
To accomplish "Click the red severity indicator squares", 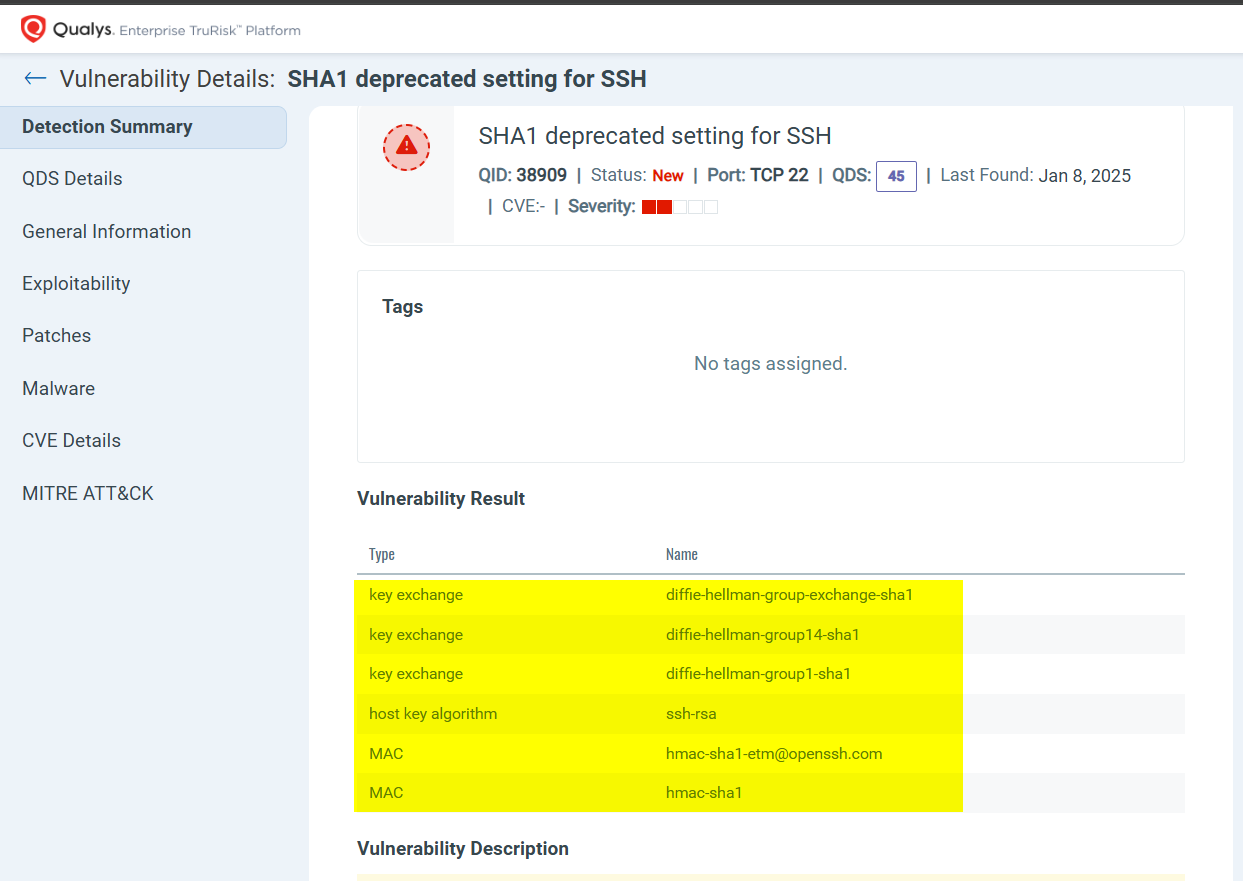I will [681, 206].
